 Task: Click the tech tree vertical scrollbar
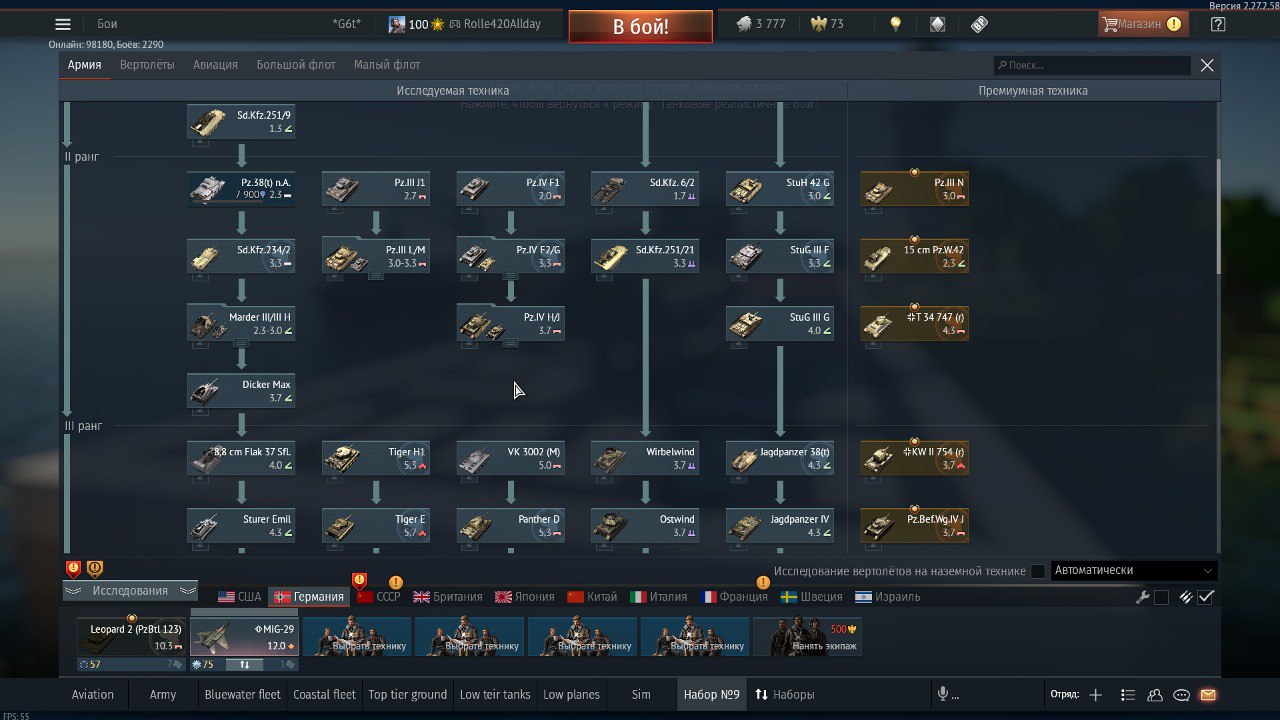(1217, 215)
